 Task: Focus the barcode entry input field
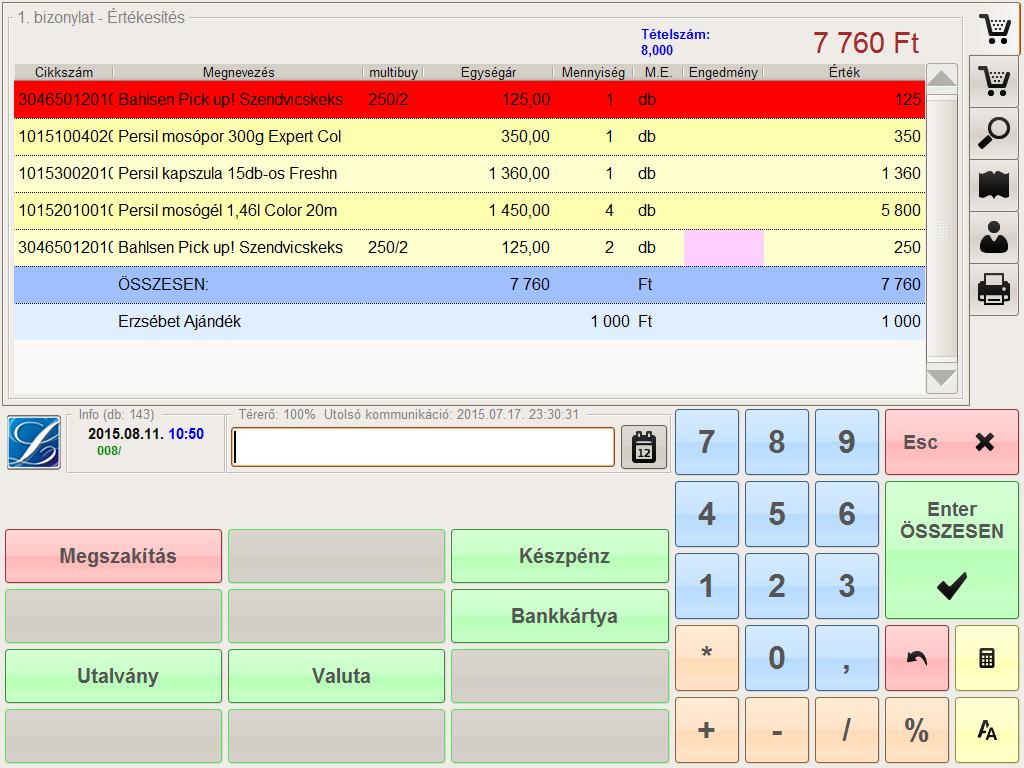point(423,447)
